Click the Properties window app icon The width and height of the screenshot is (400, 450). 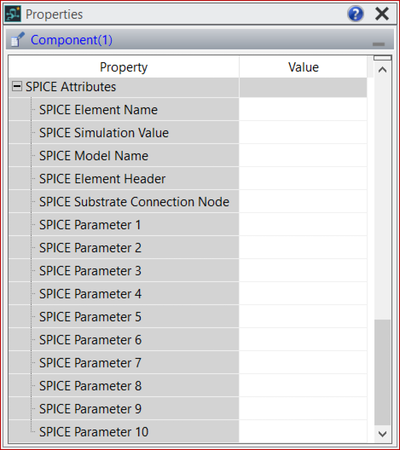click(13, 14)
